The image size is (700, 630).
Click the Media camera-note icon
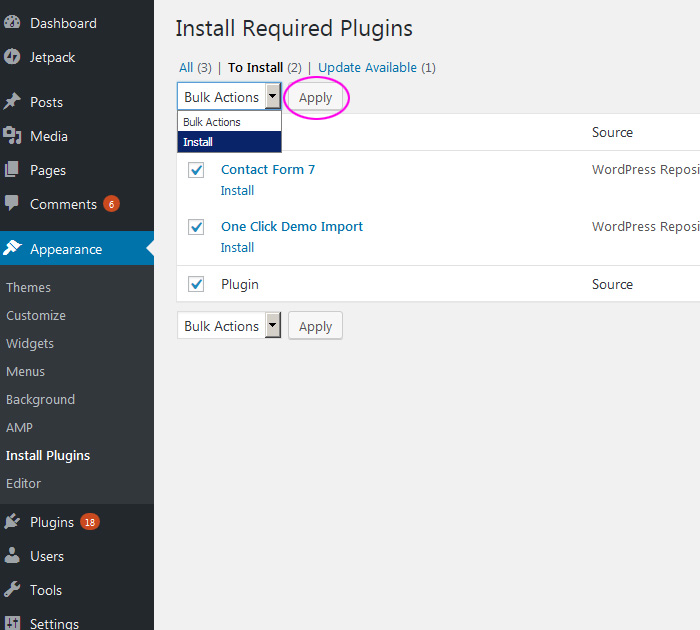(x=12, y=135)
